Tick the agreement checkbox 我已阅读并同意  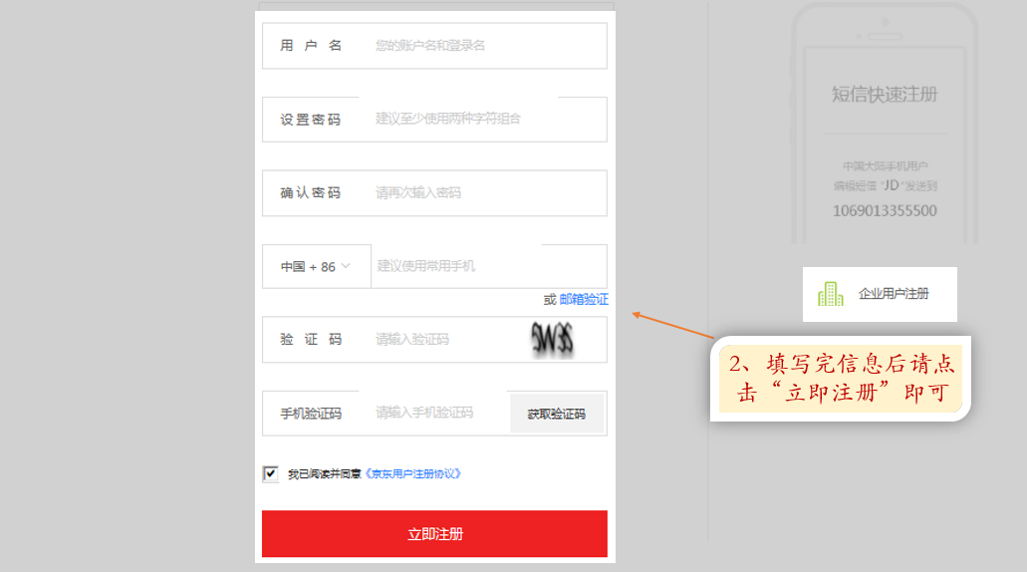[270, 474]
